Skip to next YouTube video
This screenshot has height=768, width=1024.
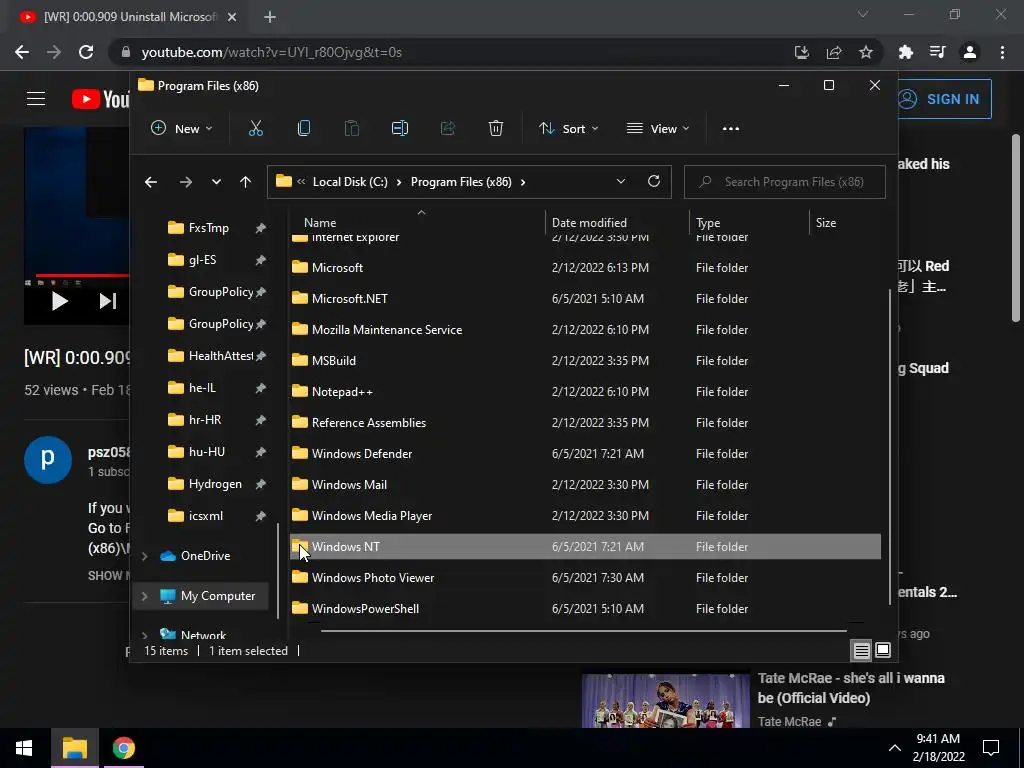point(108,301)
